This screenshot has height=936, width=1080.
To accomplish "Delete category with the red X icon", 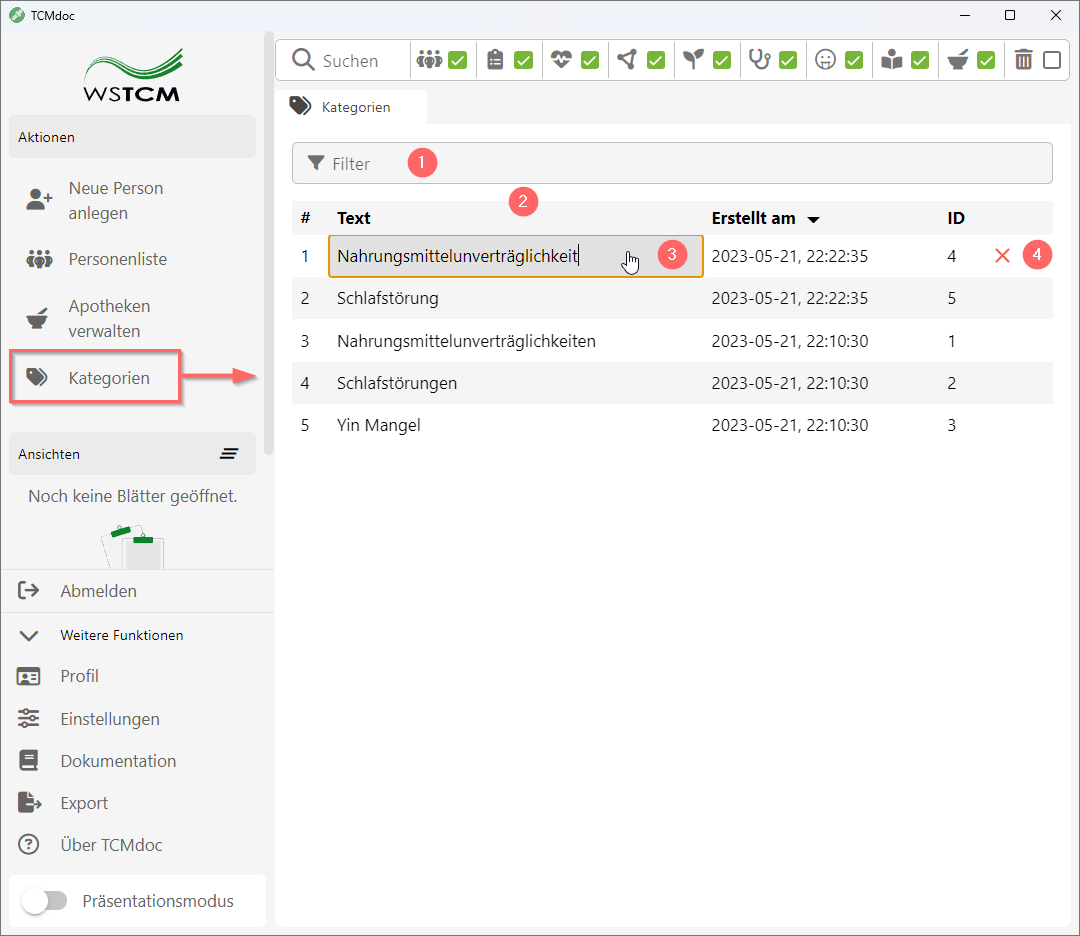I will 1002,256.
